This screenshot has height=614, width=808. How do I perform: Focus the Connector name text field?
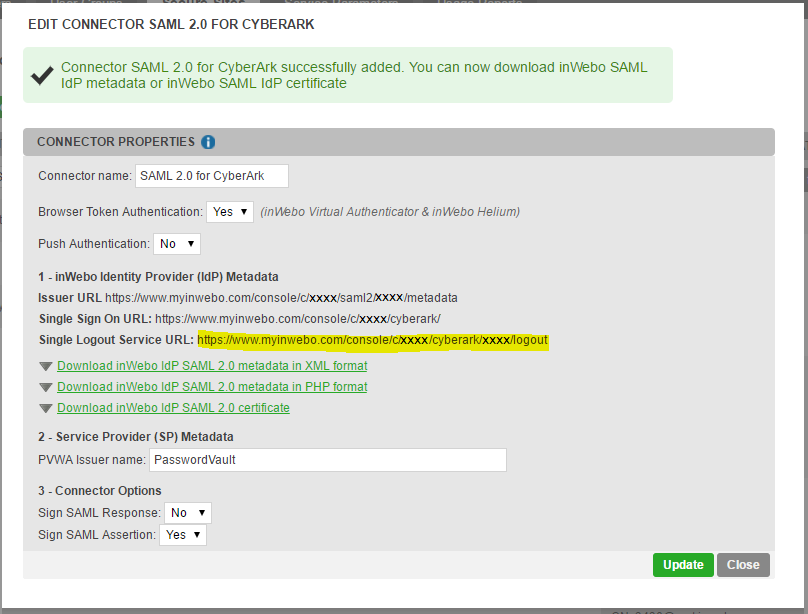(211, 176)
